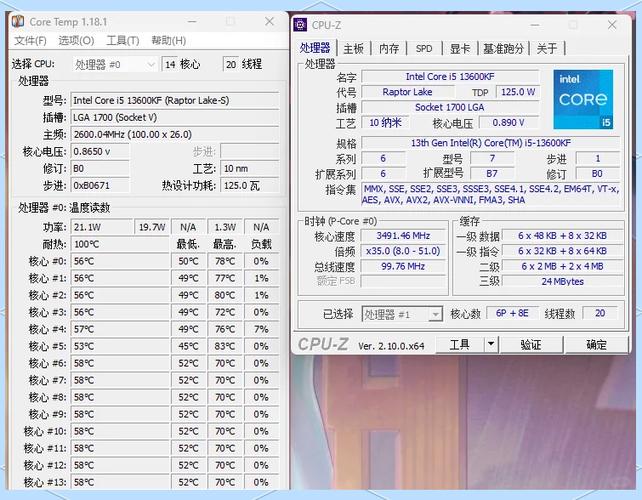Open the 文件(F) menu in Core Temp
The width and height of the screenshot is (642, 500).
tap(30, 41)
